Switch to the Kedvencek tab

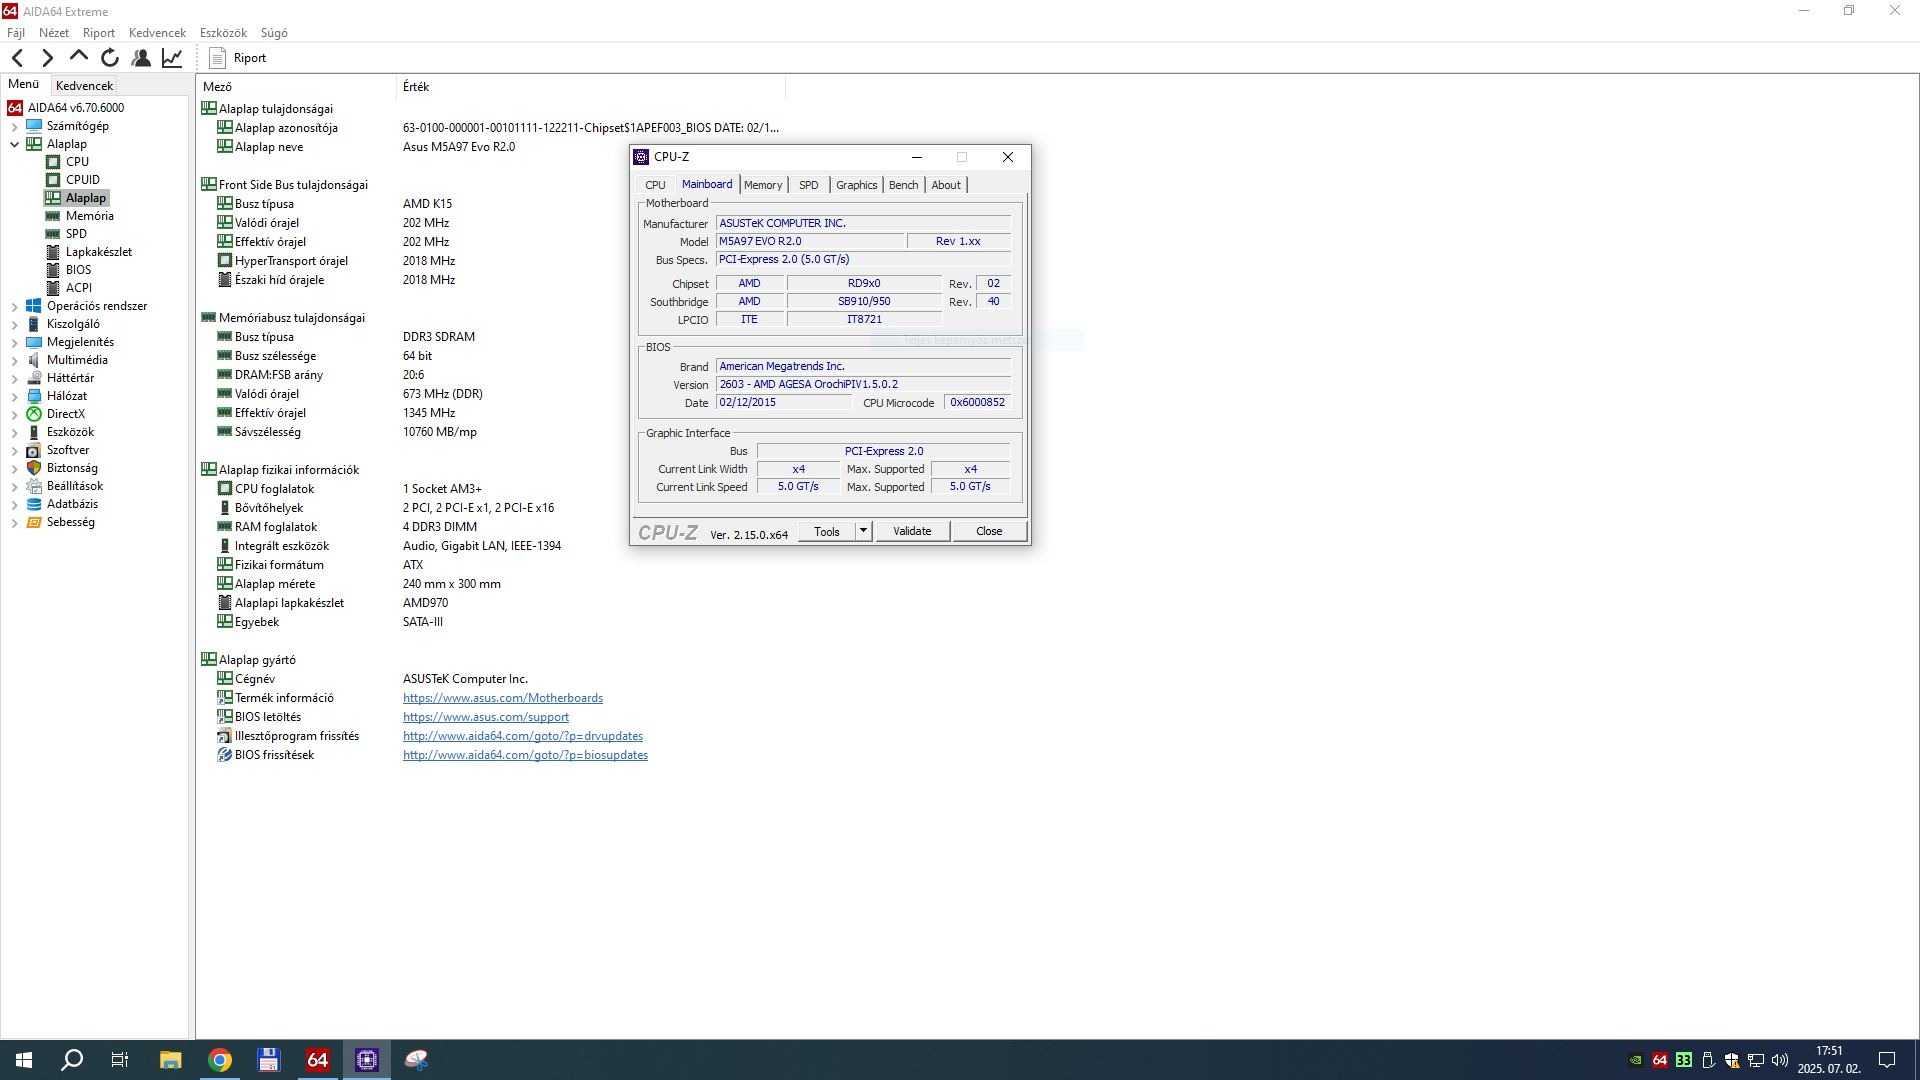point(84,86)
